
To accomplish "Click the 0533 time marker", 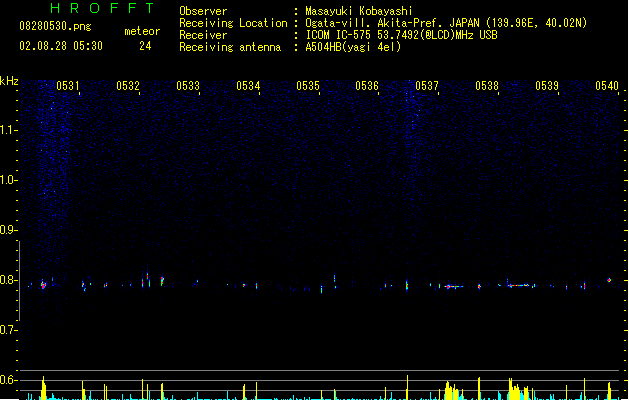I will point(188,86).
